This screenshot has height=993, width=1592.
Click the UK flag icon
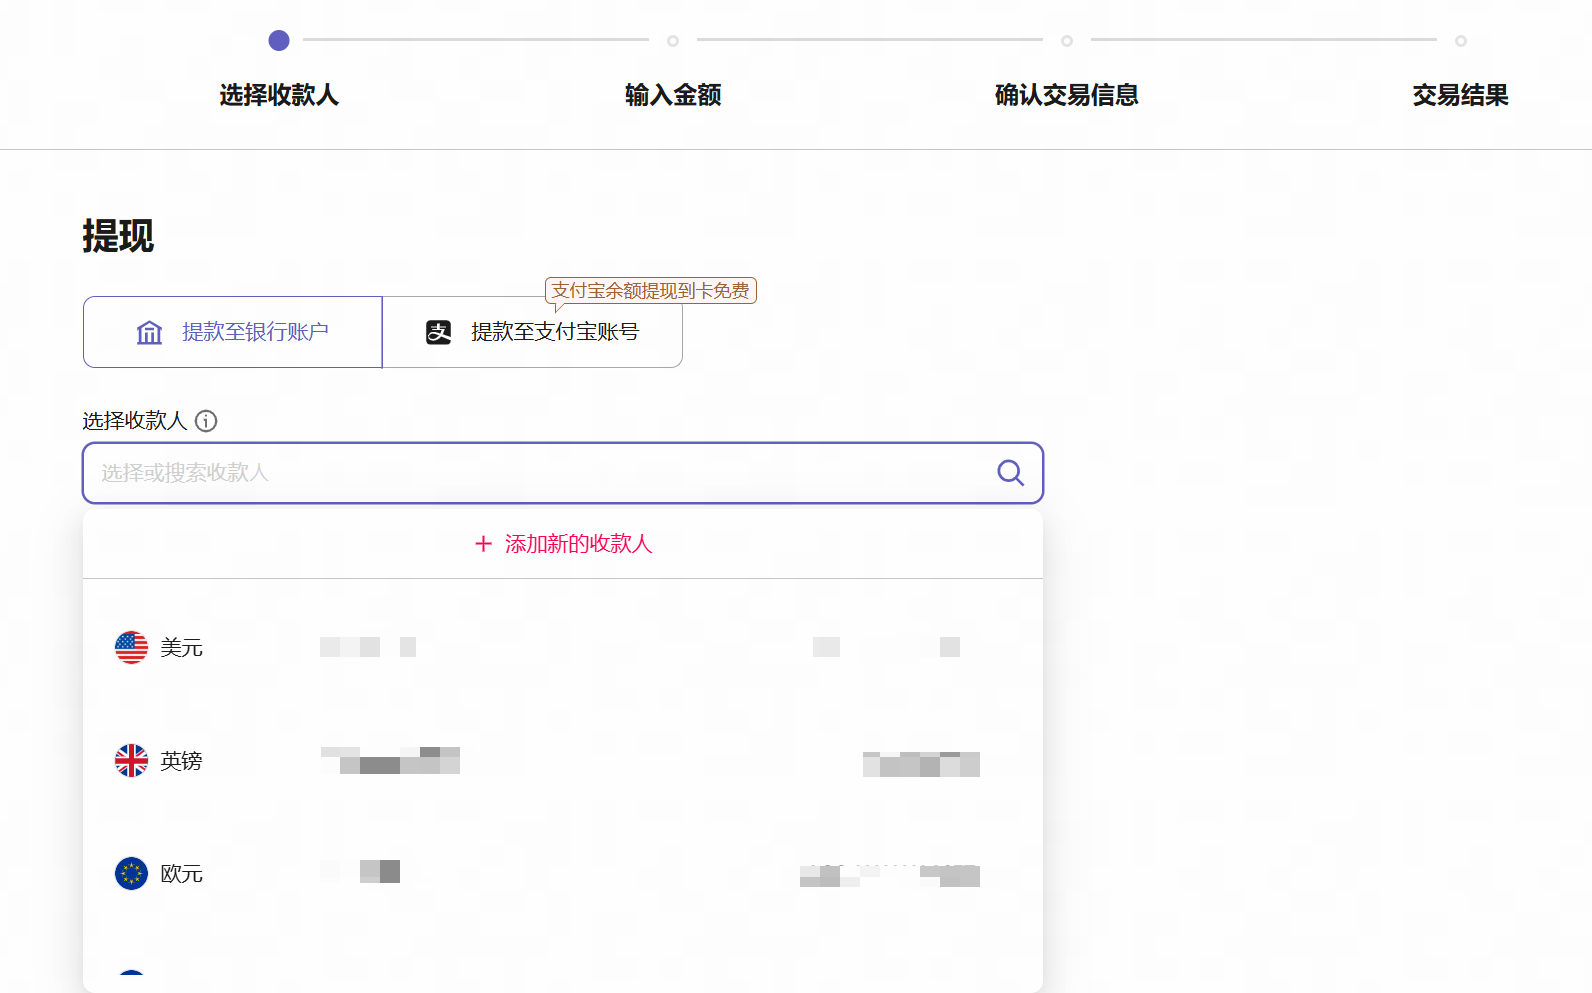coord(131,761)
